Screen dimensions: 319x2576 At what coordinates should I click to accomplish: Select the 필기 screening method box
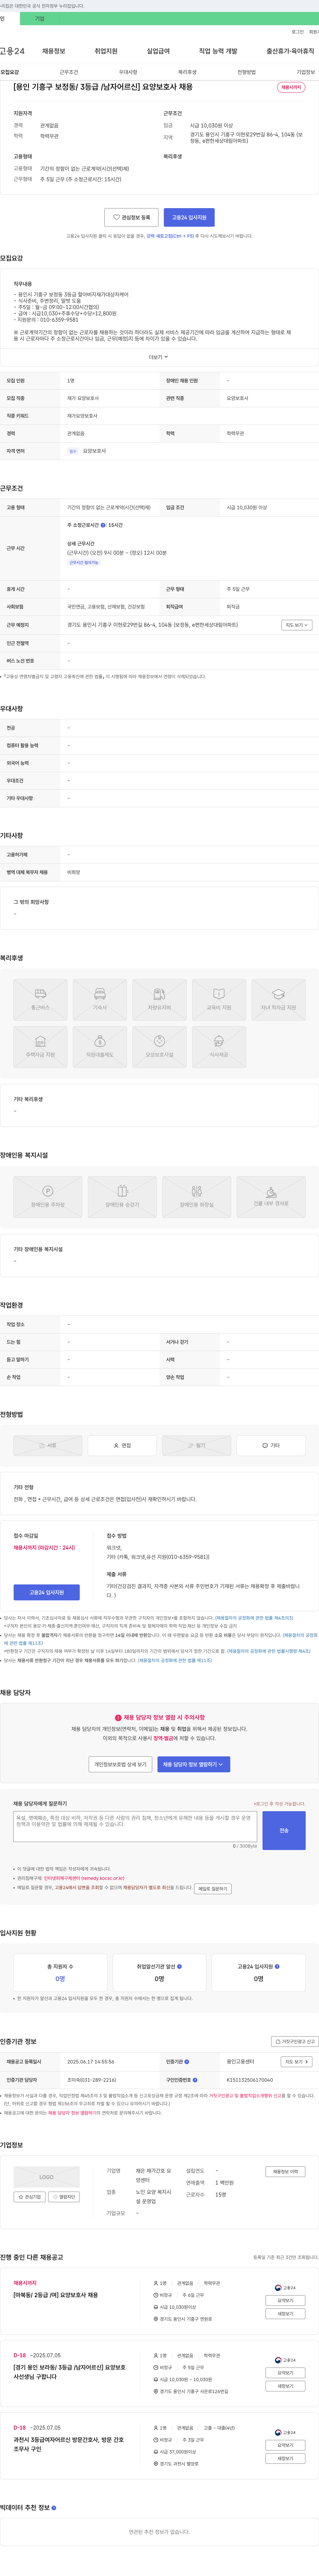tap(196, 1445)
